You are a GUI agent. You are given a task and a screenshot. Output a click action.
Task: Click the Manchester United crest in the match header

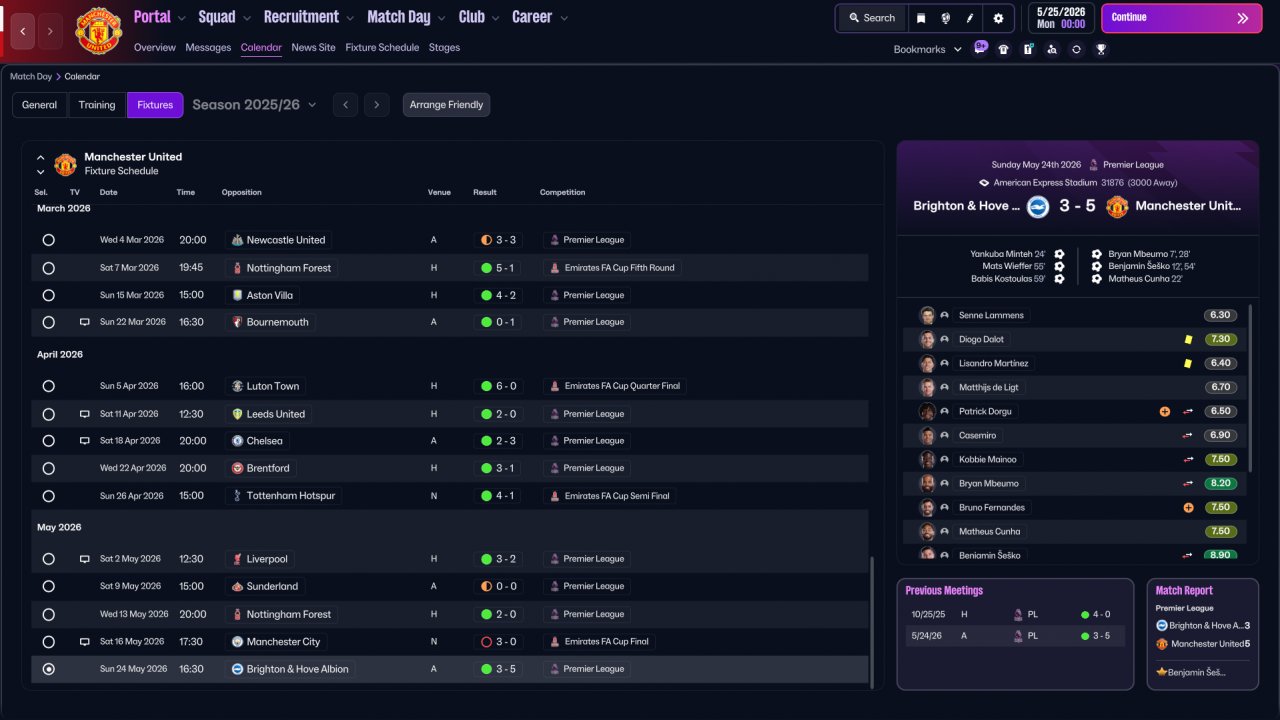coord(1117,206)
